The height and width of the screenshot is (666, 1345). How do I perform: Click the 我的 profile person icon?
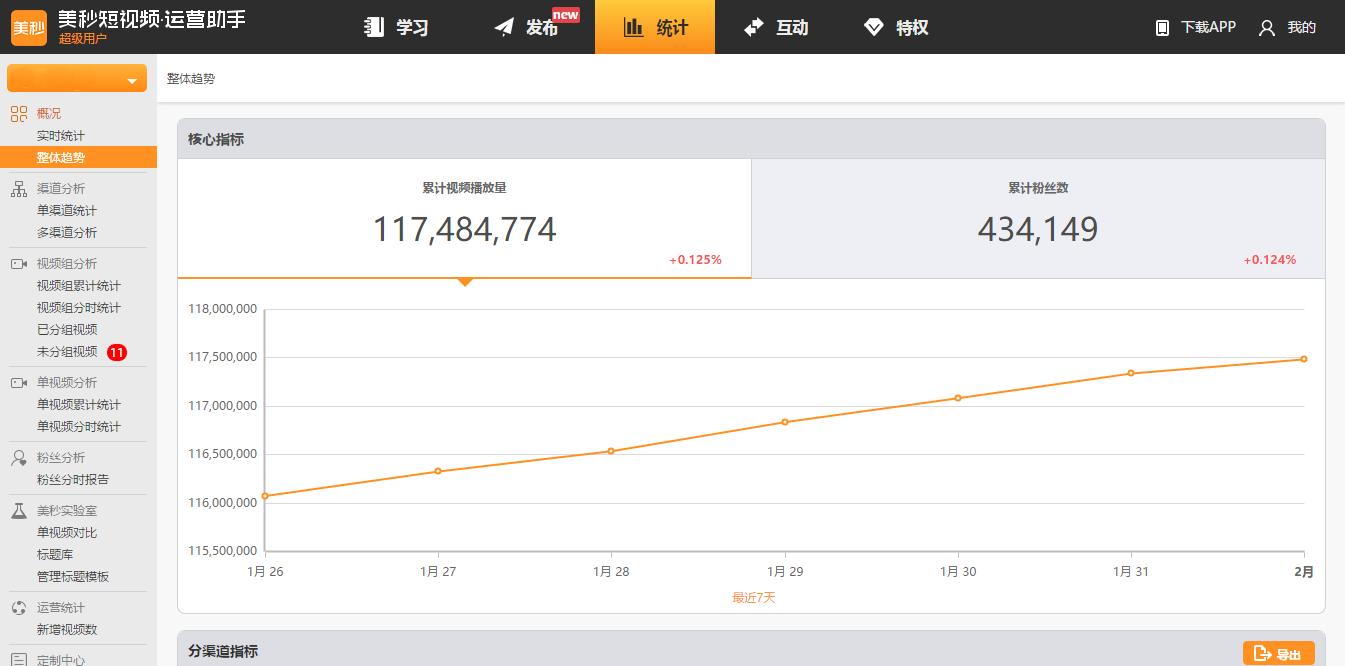[x=1266, y=27]
